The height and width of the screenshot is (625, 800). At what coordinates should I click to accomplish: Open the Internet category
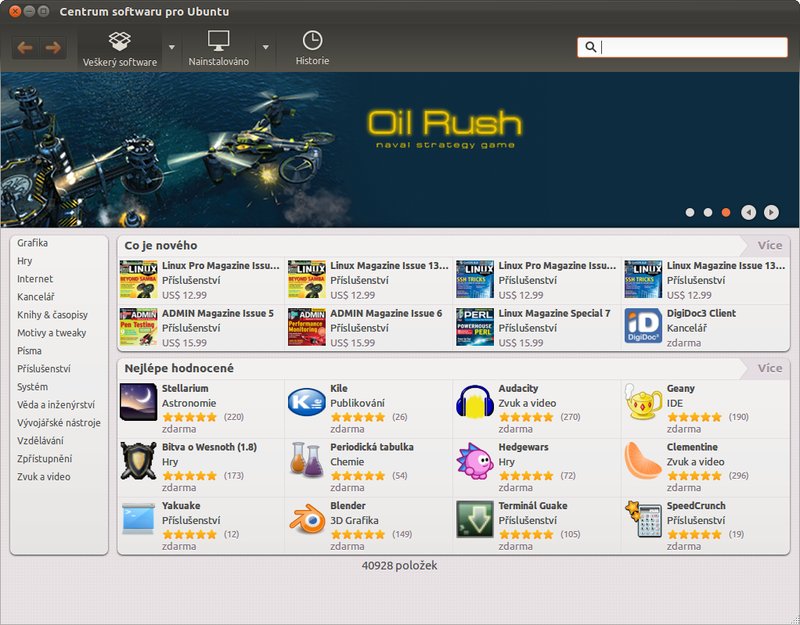pos(35,279)
